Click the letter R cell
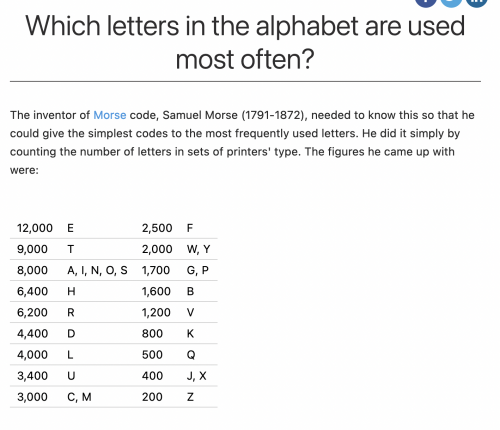The image size is (500, 430). 71,313
